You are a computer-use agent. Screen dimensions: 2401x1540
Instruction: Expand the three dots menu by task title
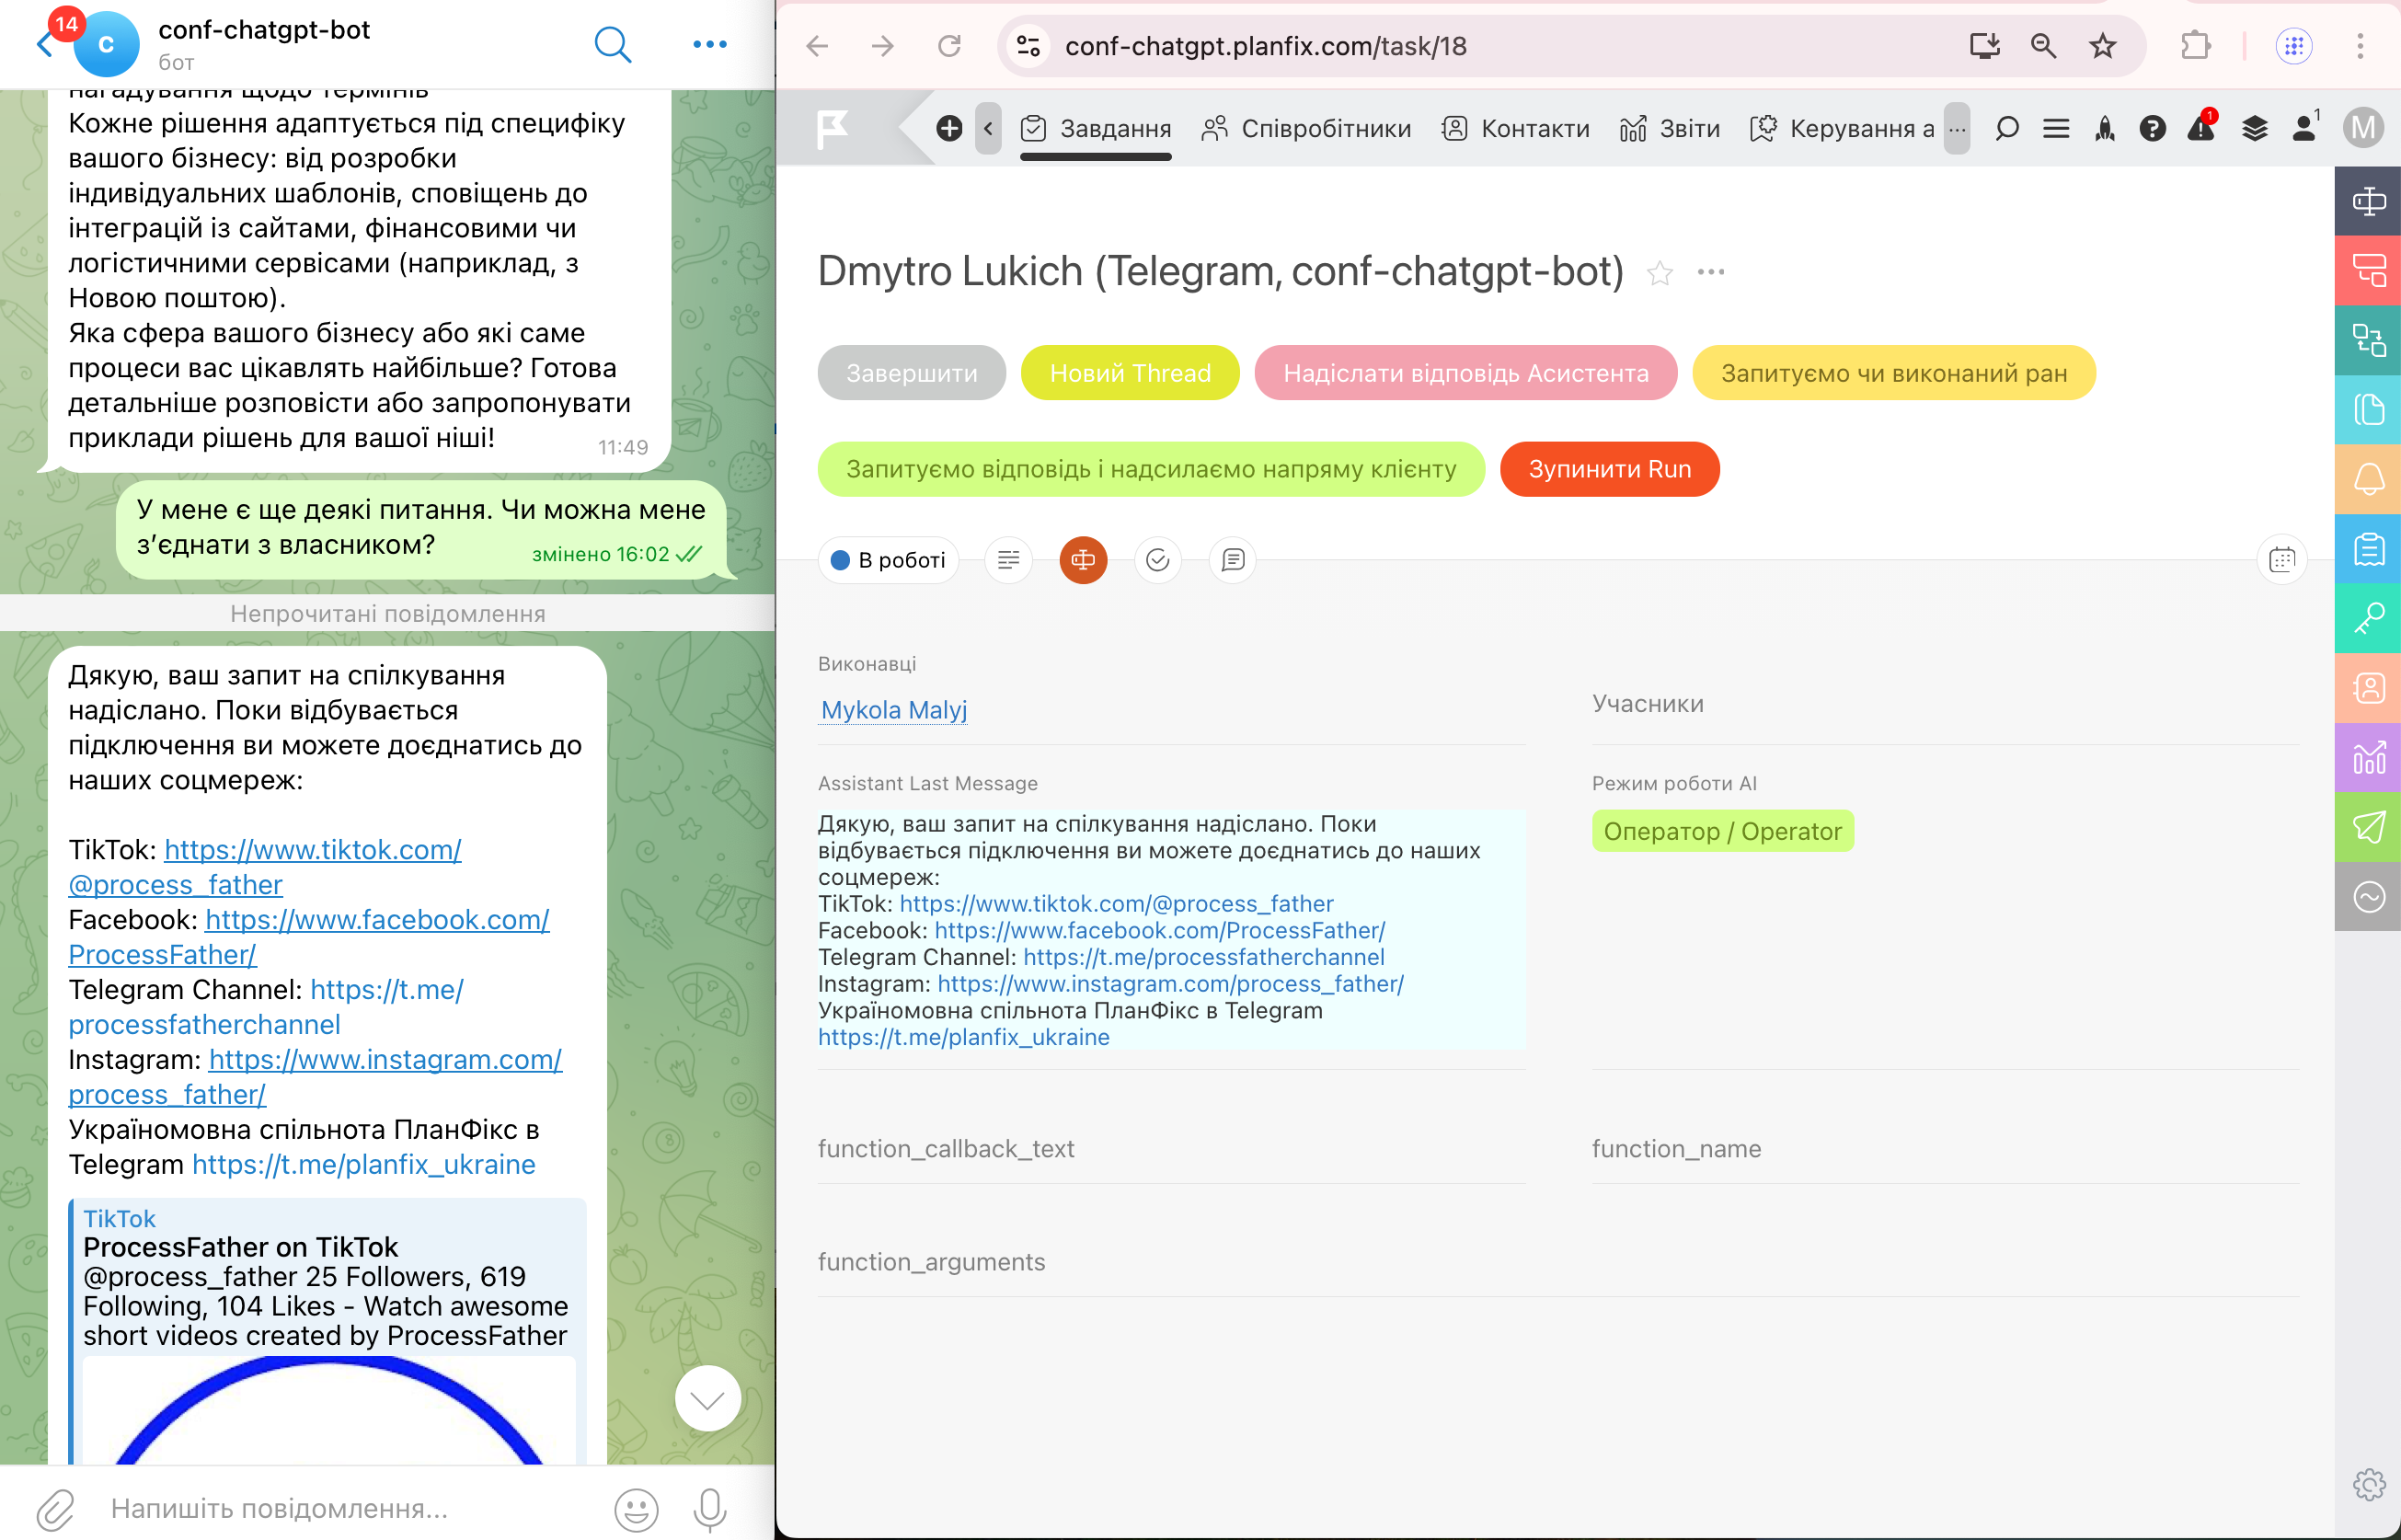pyautogui.click(x=1710, y=273)
